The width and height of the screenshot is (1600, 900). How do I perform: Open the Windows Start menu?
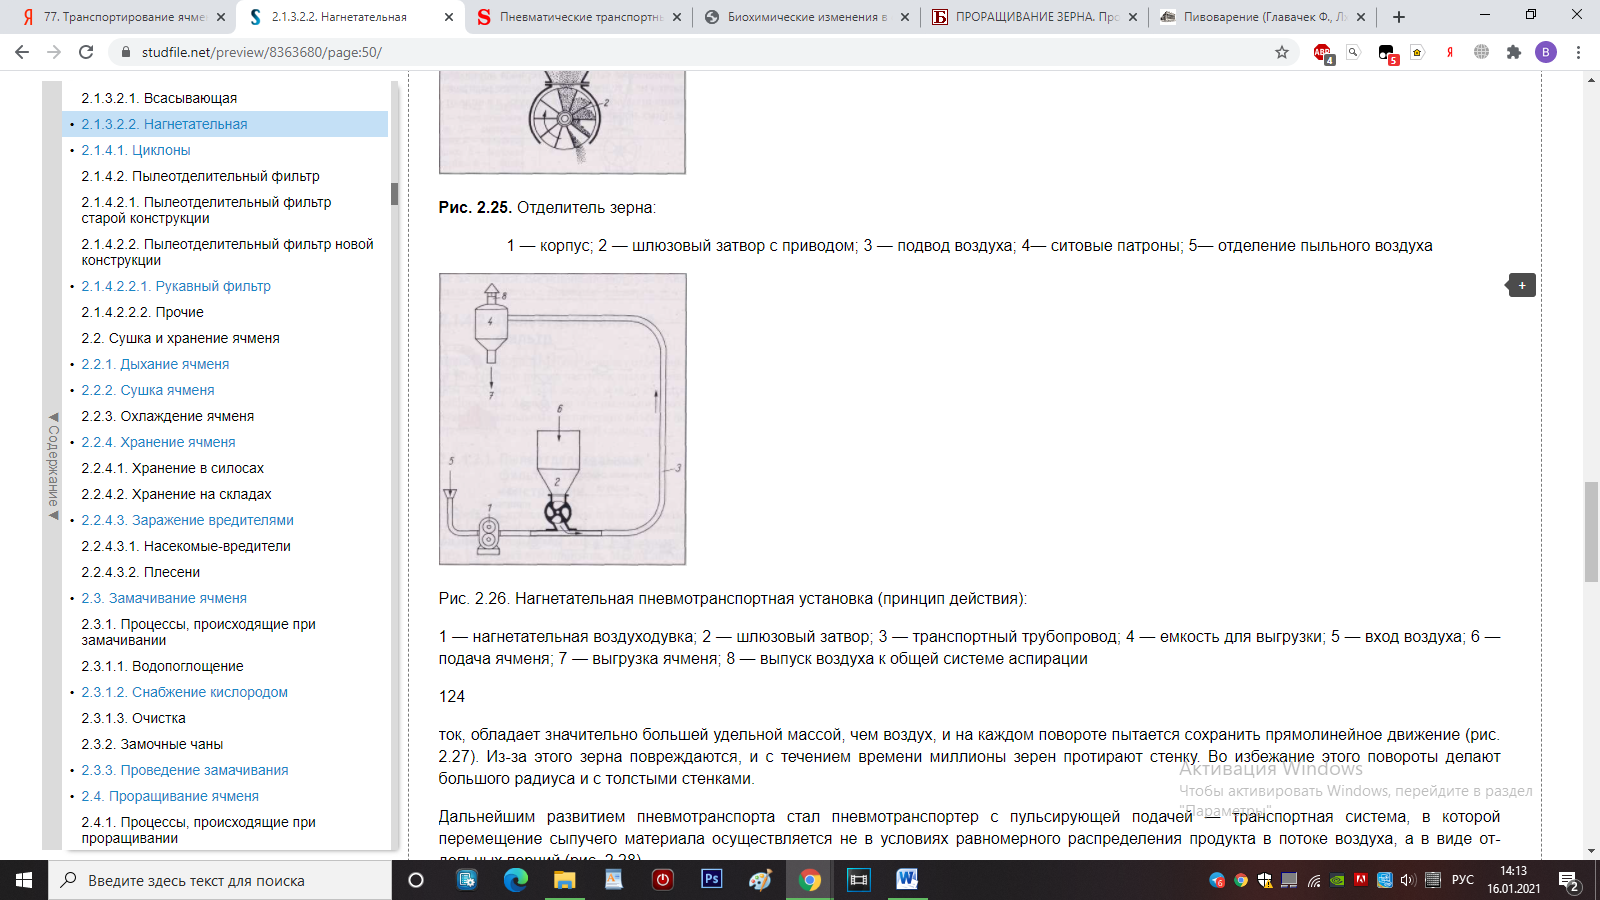tap(24, 880)
